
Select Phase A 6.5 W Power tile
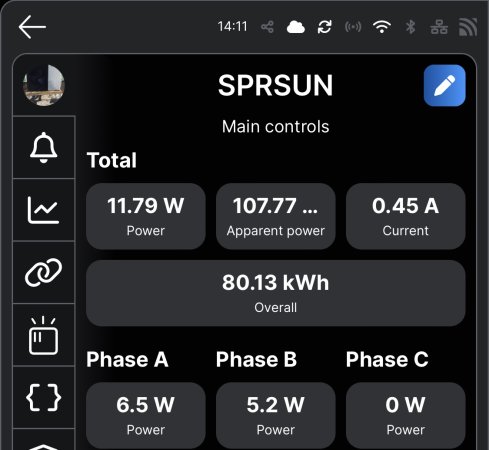146,415
